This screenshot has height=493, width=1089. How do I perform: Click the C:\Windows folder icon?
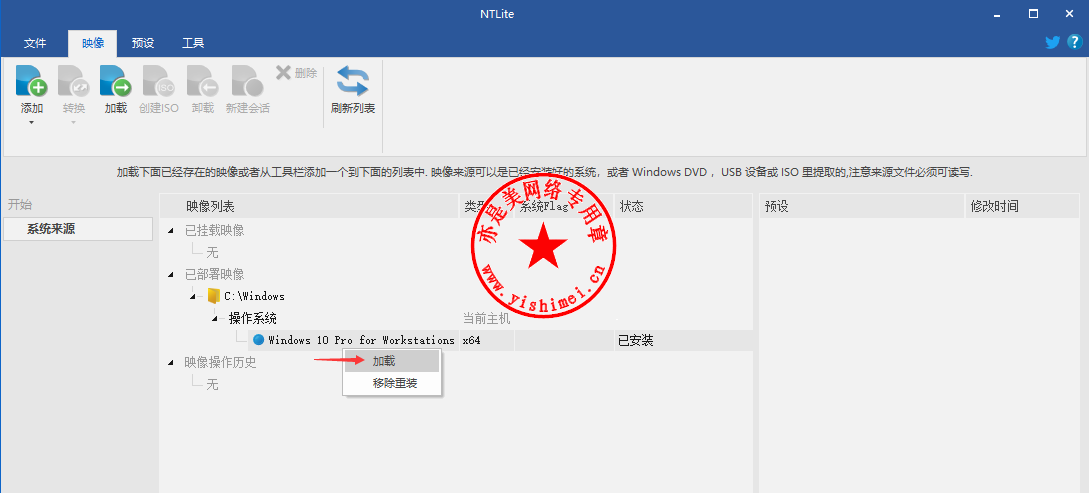coord(214,296)
